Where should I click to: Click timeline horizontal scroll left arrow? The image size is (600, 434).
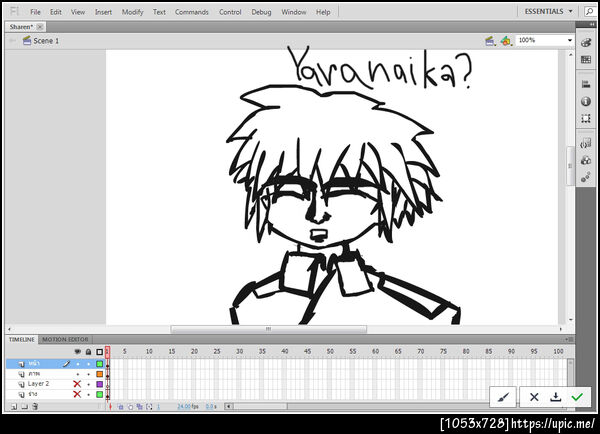(228, 406)
